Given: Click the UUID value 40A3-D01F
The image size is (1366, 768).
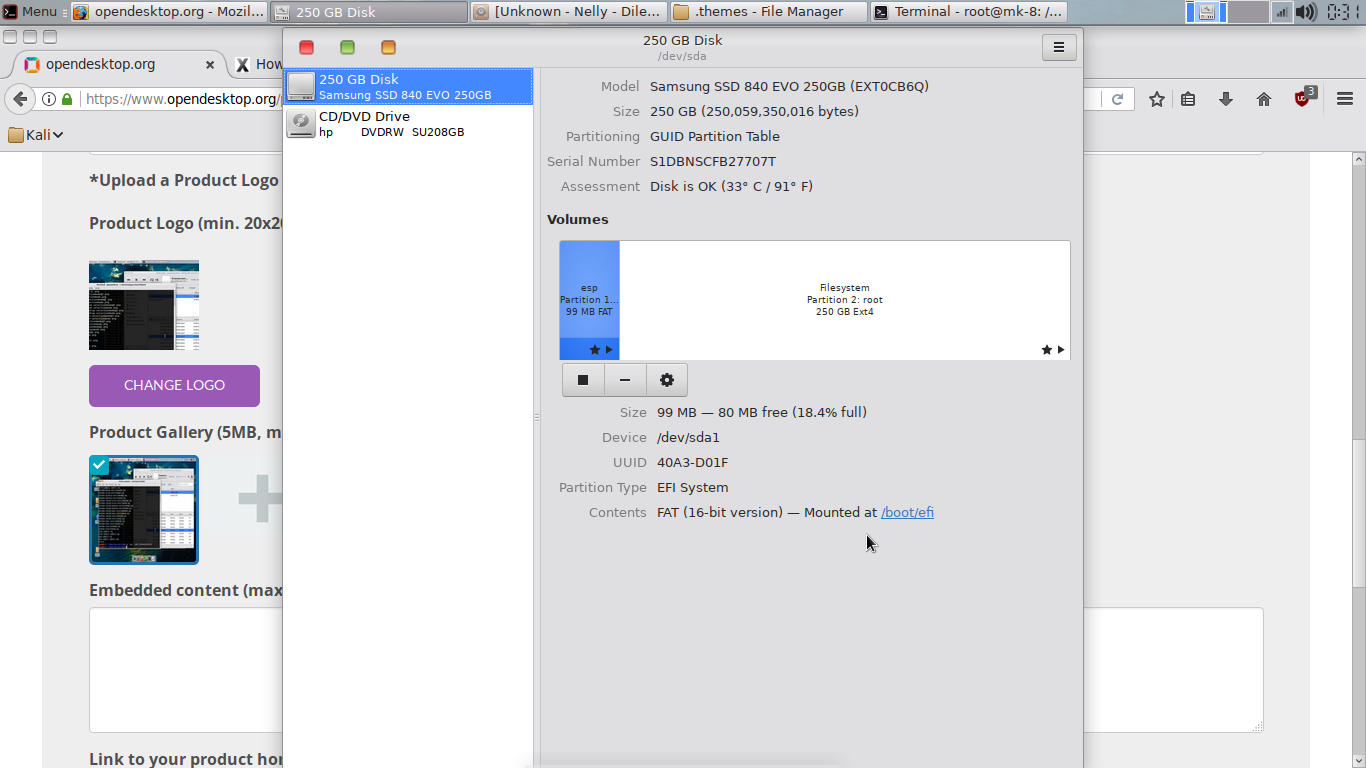Looking at the screenshot, I should 692,462.
